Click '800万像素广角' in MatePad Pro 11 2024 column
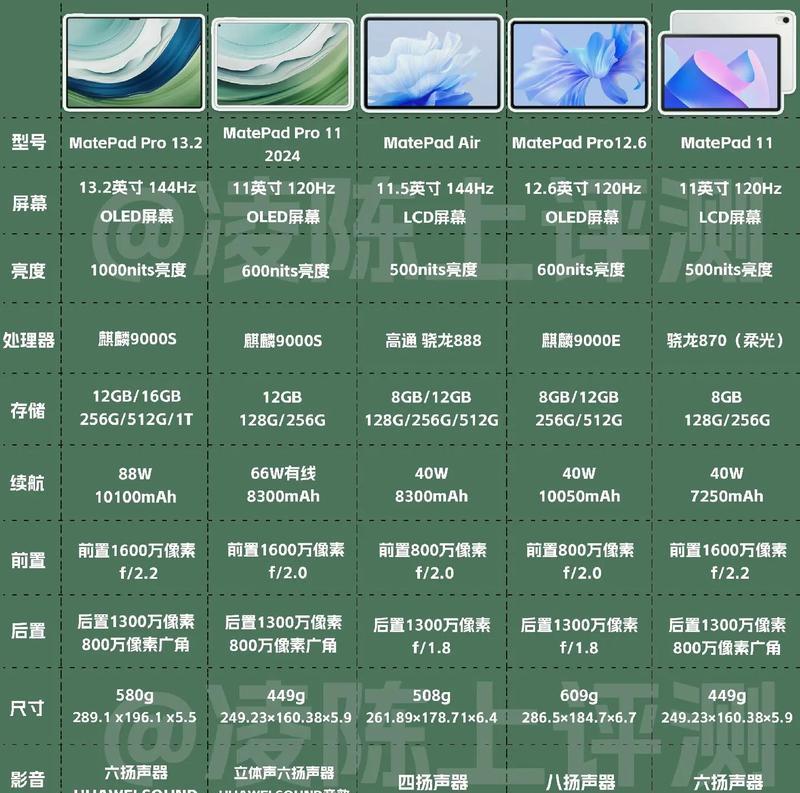This screenshot has height=793, width=800. coord(283,646)
